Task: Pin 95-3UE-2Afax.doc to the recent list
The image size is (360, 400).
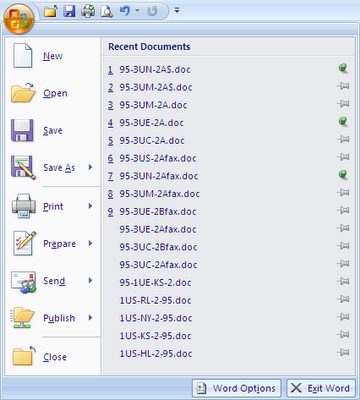Action: tap(343, 228)
